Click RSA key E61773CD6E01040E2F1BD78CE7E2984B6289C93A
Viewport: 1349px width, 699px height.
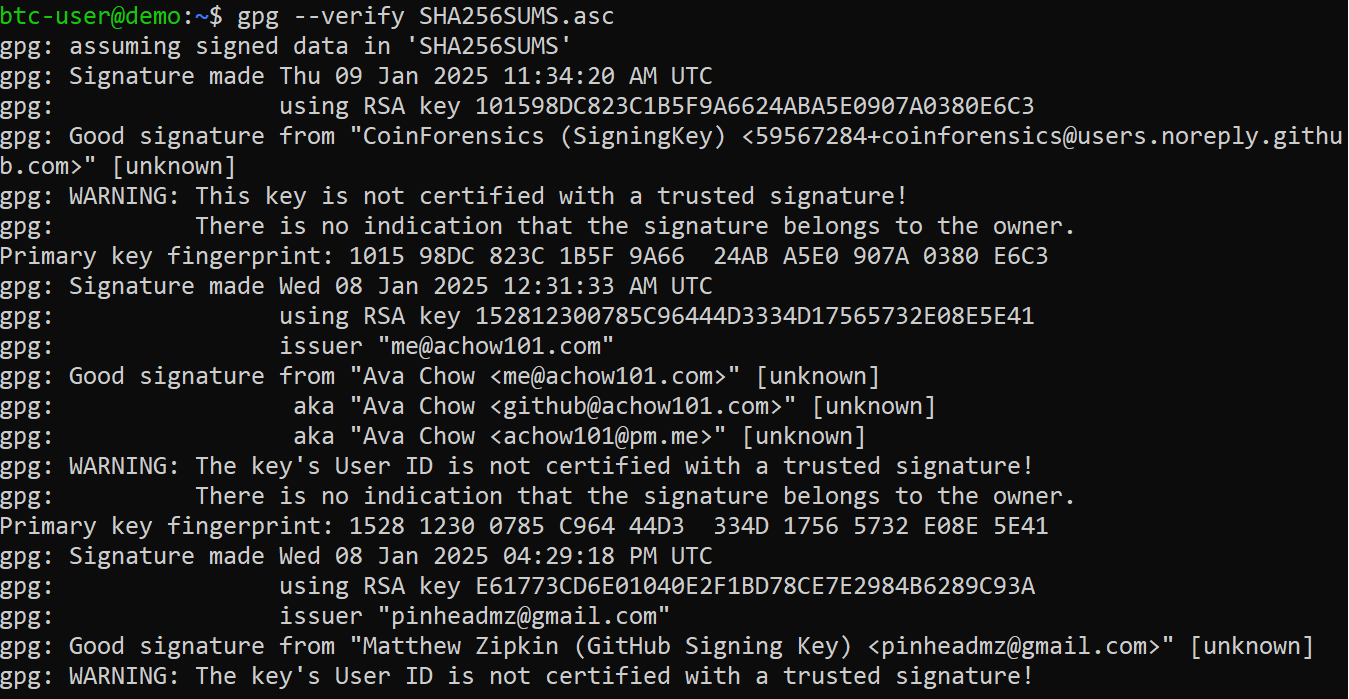[754, 586]
